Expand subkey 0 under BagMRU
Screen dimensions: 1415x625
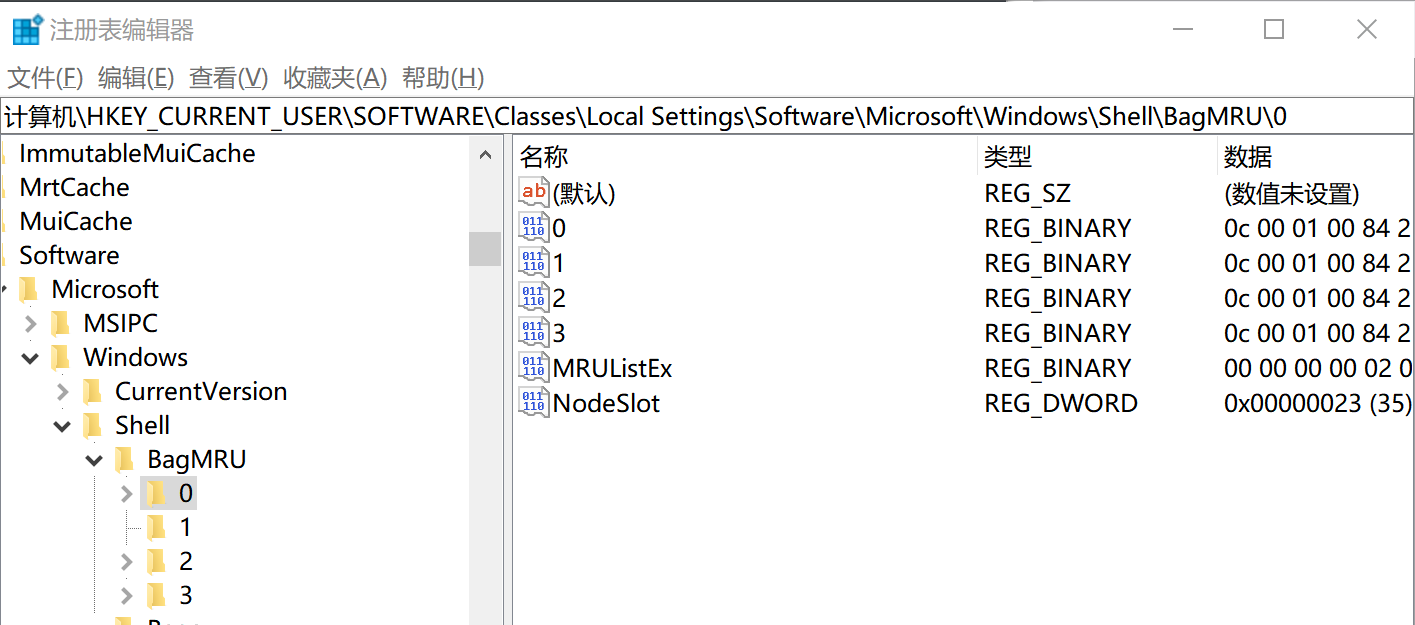pos(126,493)
